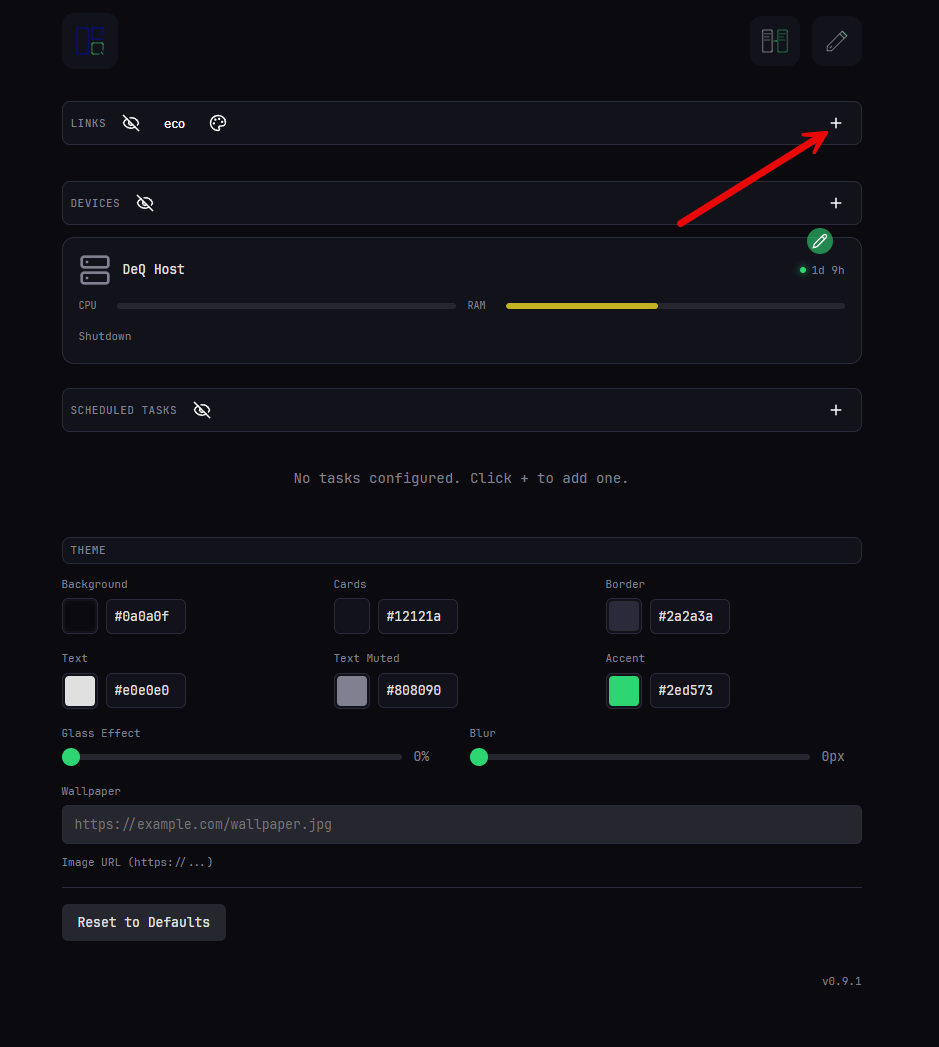Open the palette icon in LINKS bar
Viewport: 939px width, 1047px height.
coord(218,123)
